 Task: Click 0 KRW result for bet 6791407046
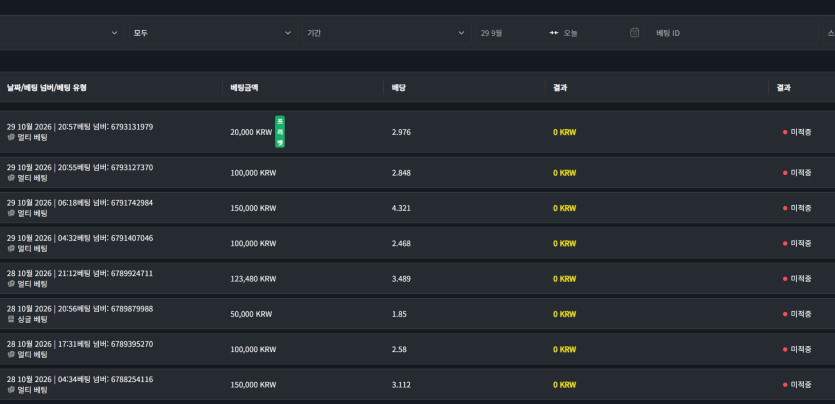click(564, 243)
